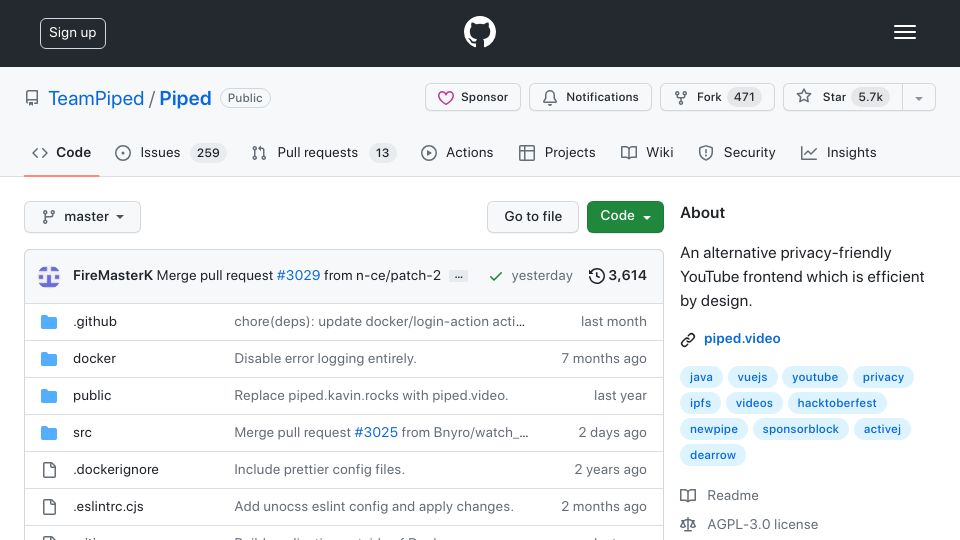Open the Actions tab
This screenshot has height=540, width=960.
[457, 152]
